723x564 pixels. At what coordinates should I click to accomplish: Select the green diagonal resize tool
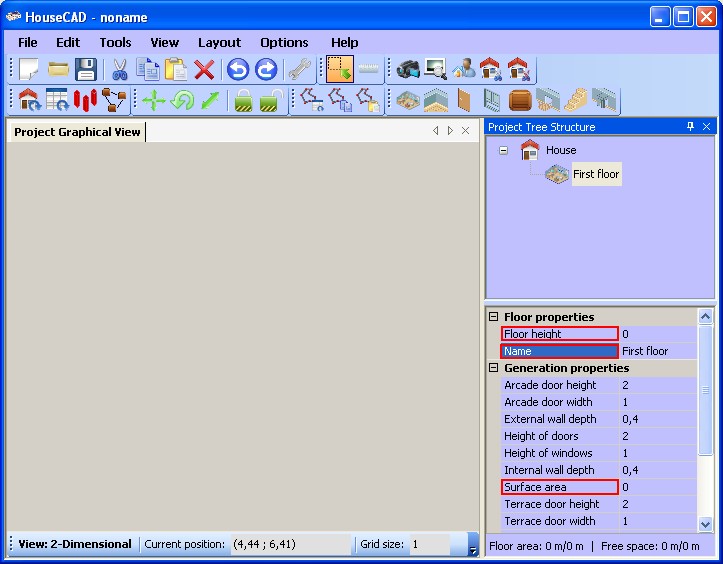pyautogui.click(x=210, y=100)
